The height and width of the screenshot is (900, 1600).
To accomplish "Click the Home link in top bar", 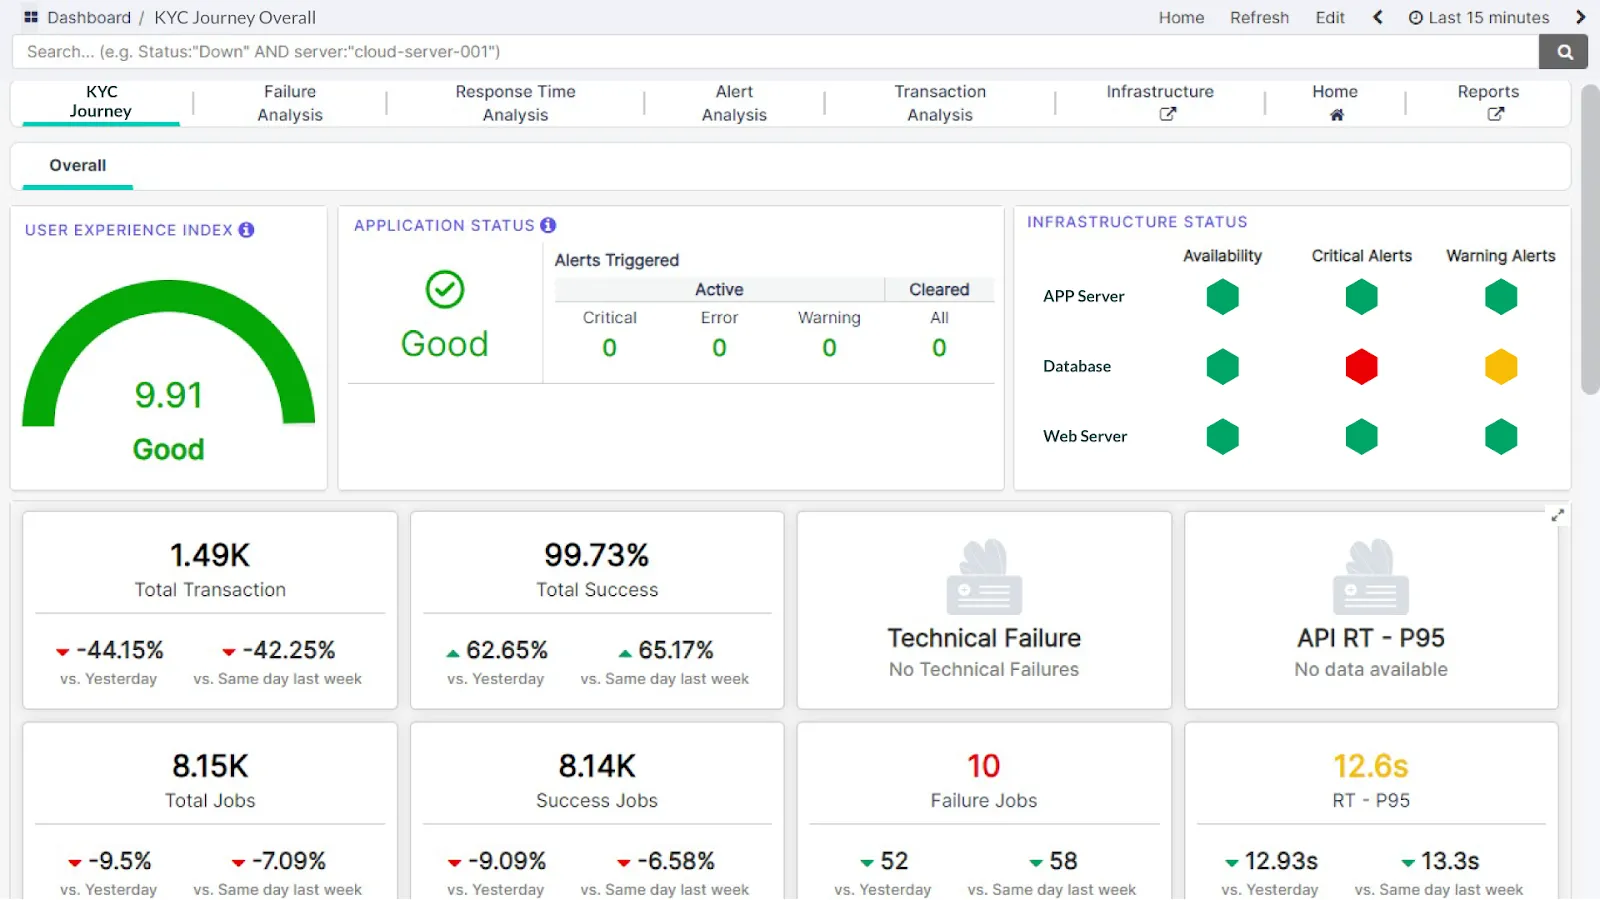I will pyautogui.click(x=1181, y=17).
